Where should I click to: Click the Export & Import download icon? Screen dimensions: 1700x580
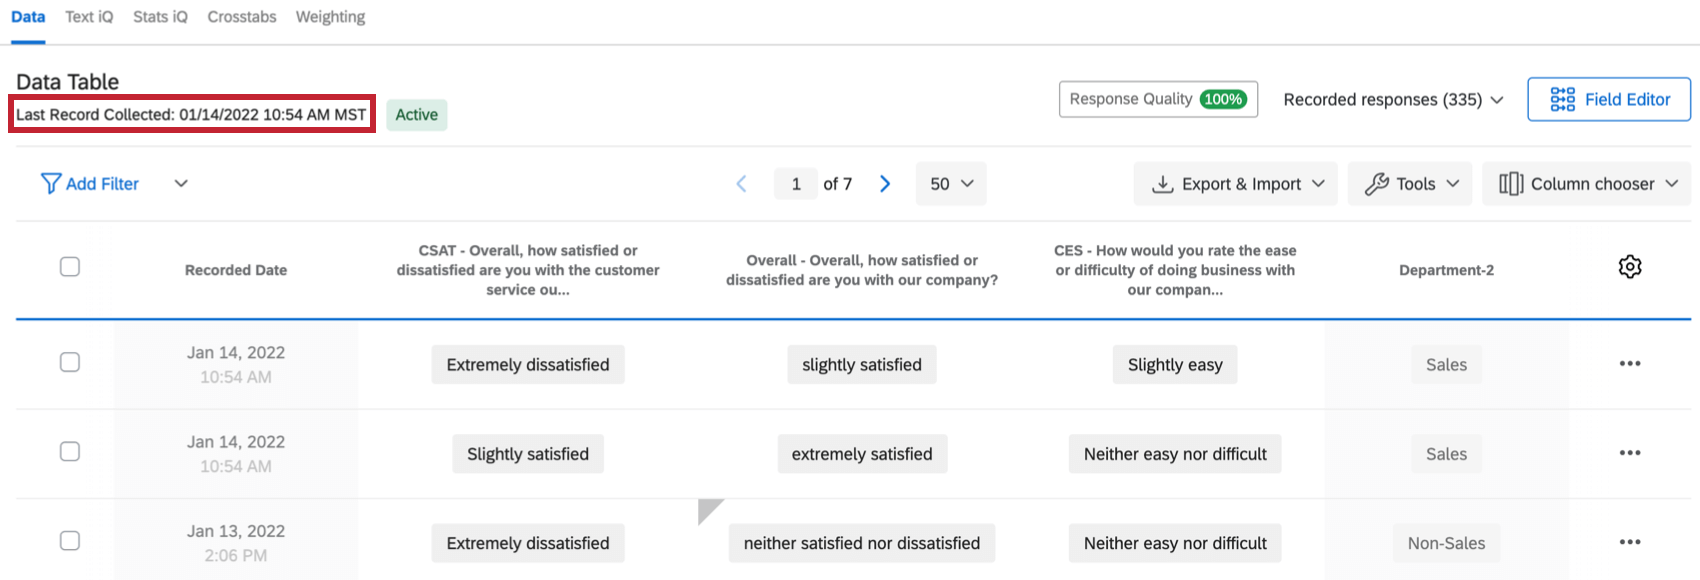click(x=1163, y=183)
